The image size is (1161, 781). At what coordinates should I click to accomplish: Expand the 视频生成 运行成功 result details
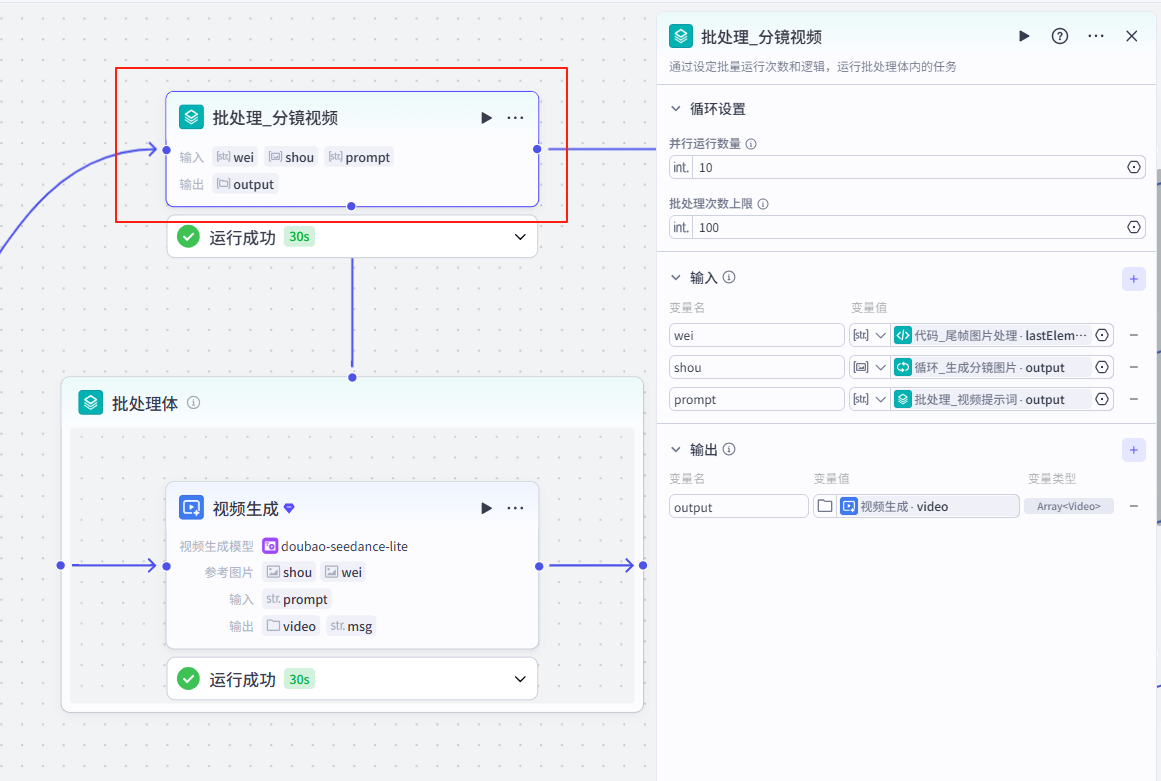click(x=519, y=679)
